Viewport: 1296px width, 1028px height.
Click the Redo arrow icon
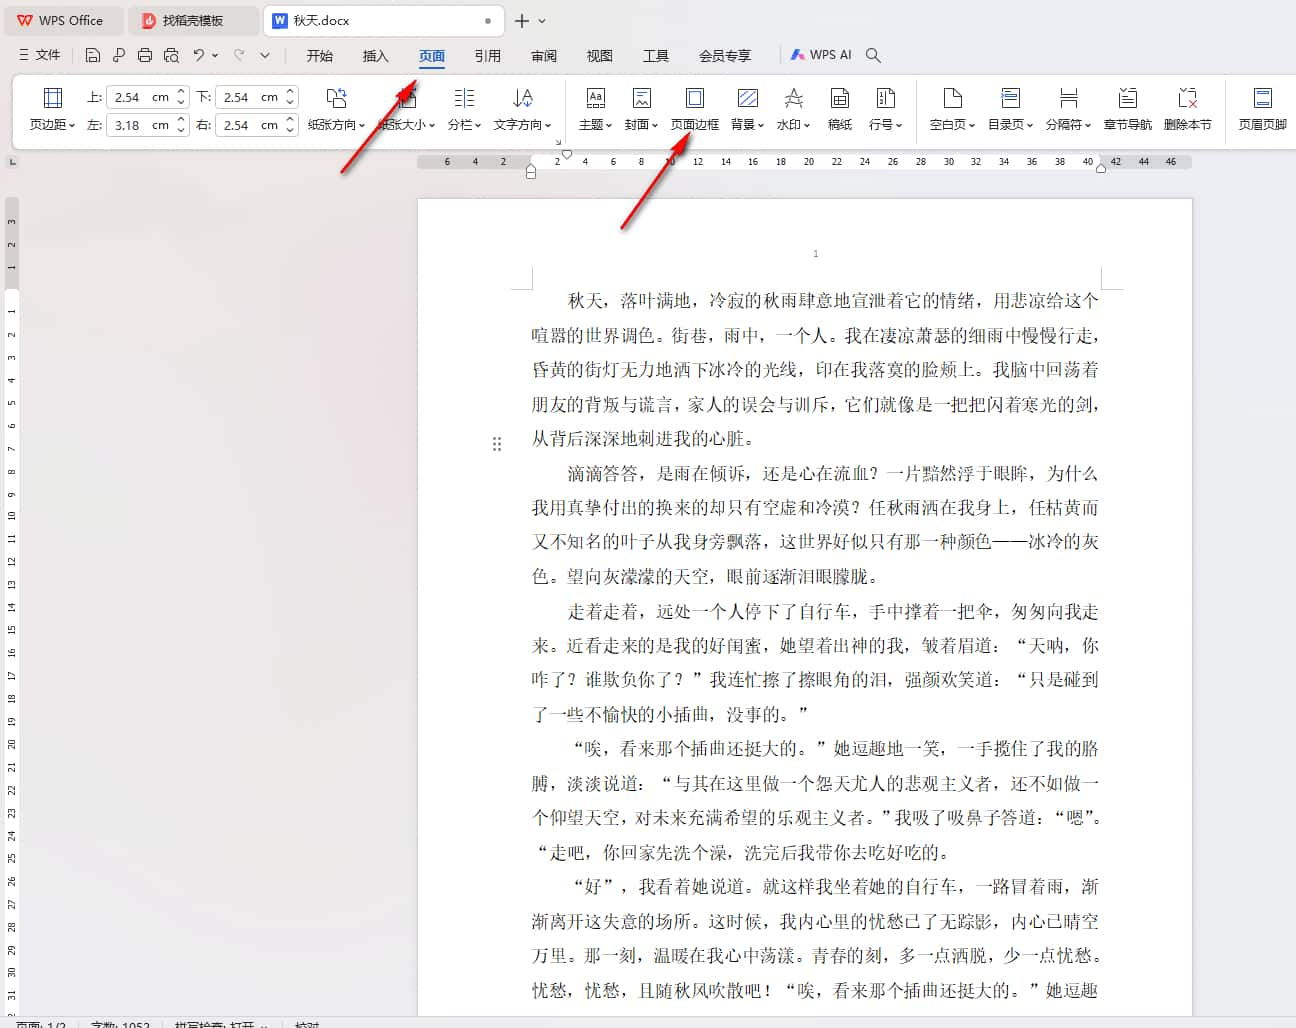239,55
